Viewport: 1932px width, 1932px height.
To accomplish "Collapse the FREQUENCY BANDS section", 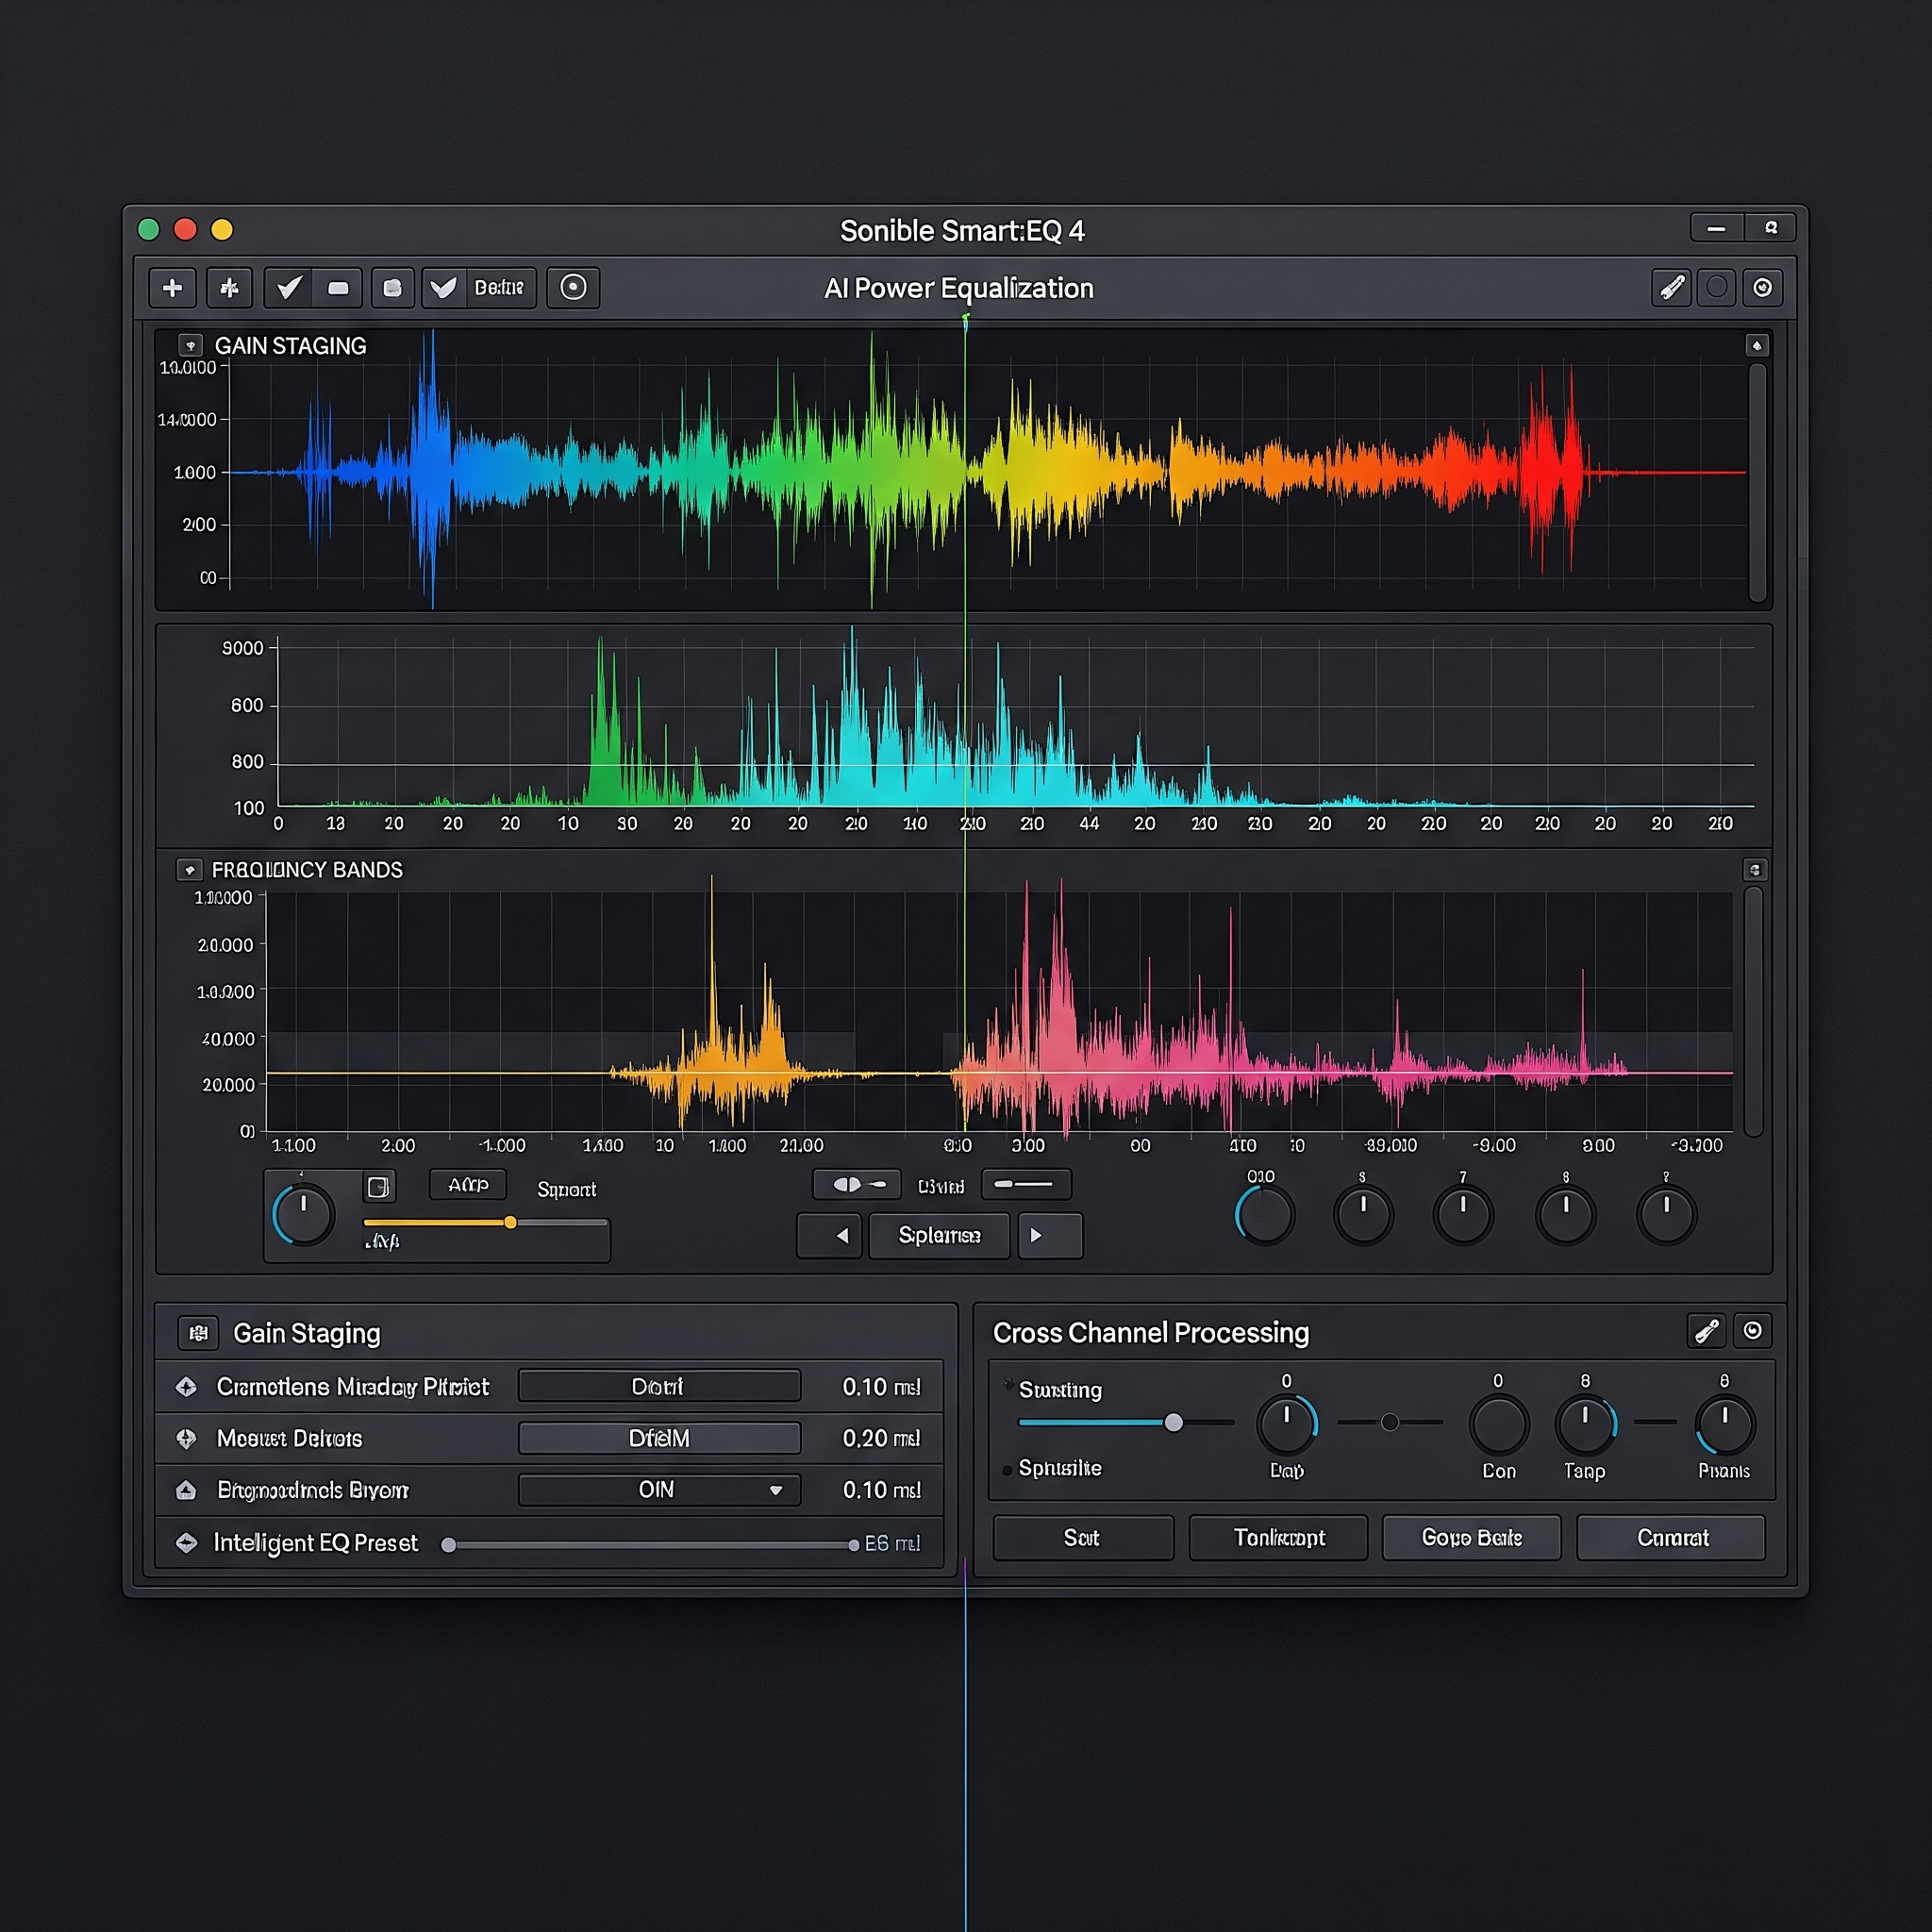I will (x=189, y=870).
